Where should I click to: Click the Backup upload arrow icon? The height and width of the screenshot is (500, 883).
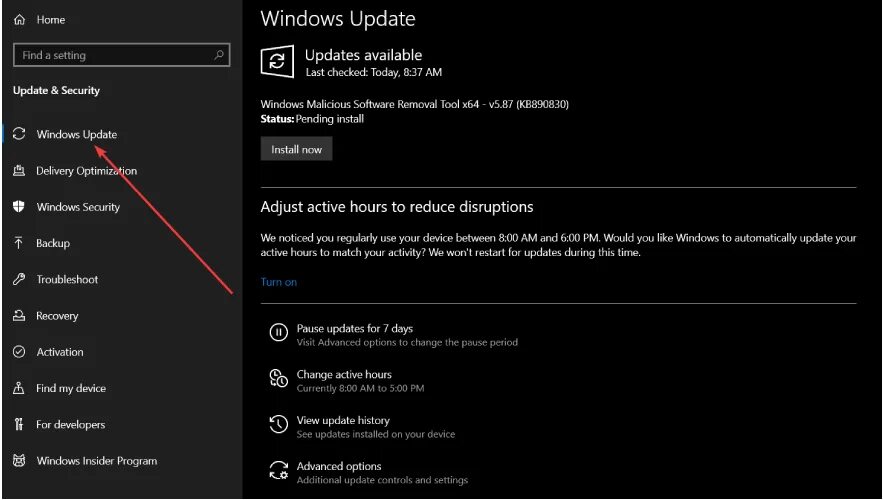19,243
